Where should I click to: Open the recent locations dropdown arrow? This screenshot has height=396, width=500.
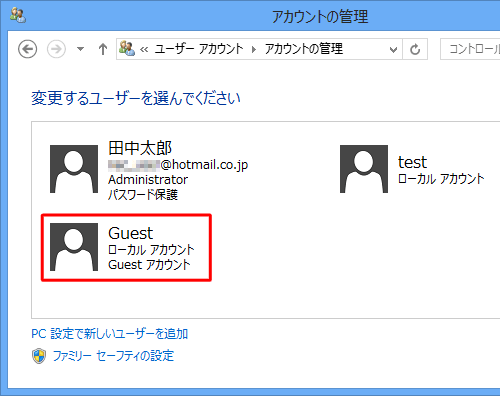[80, 49]
